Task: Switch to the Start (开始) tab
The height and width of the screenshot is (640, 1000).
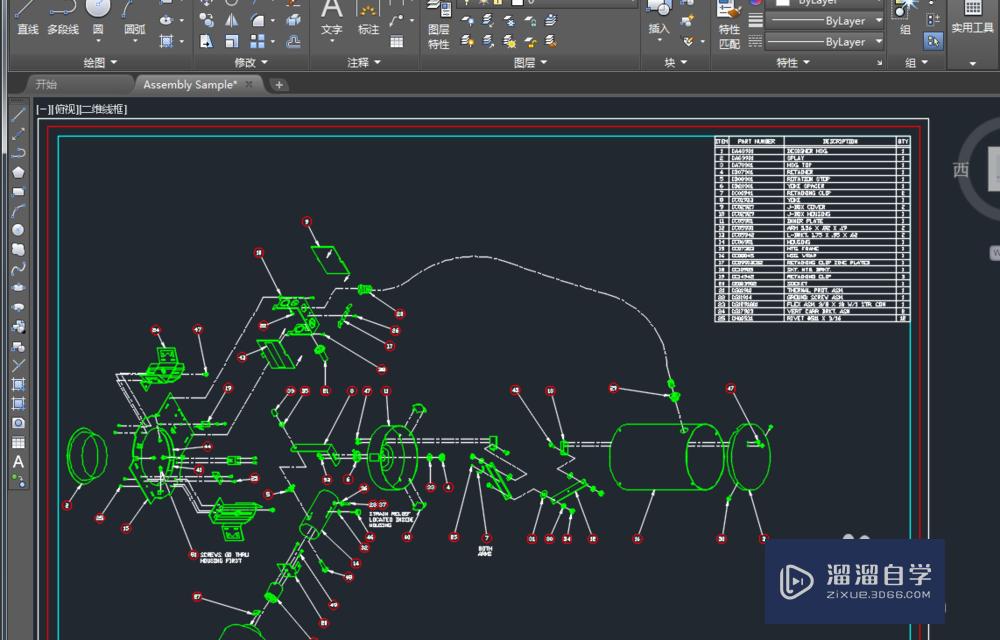Action: click(x=46, y=85)
